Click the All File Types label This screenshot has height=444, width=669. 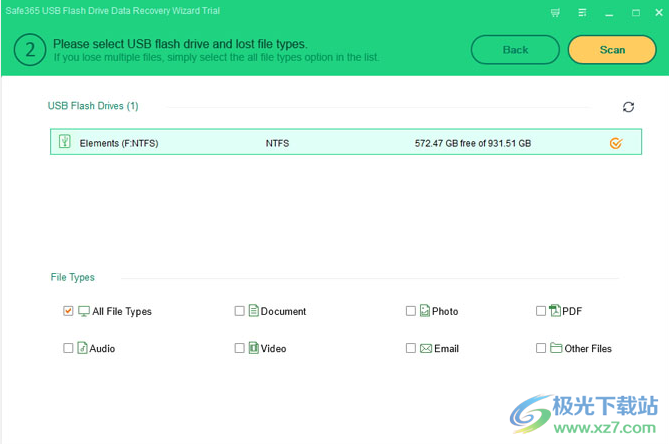coord(122,311)
